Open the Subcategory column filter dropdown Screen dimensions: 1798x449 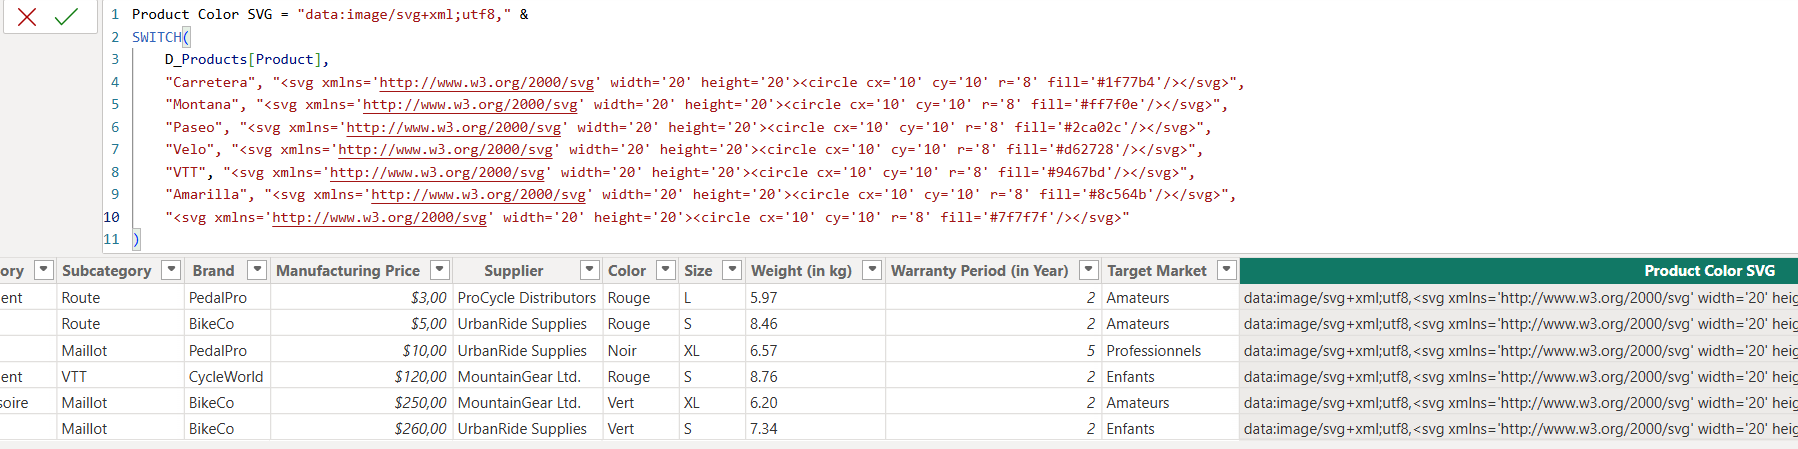[171, 270]
